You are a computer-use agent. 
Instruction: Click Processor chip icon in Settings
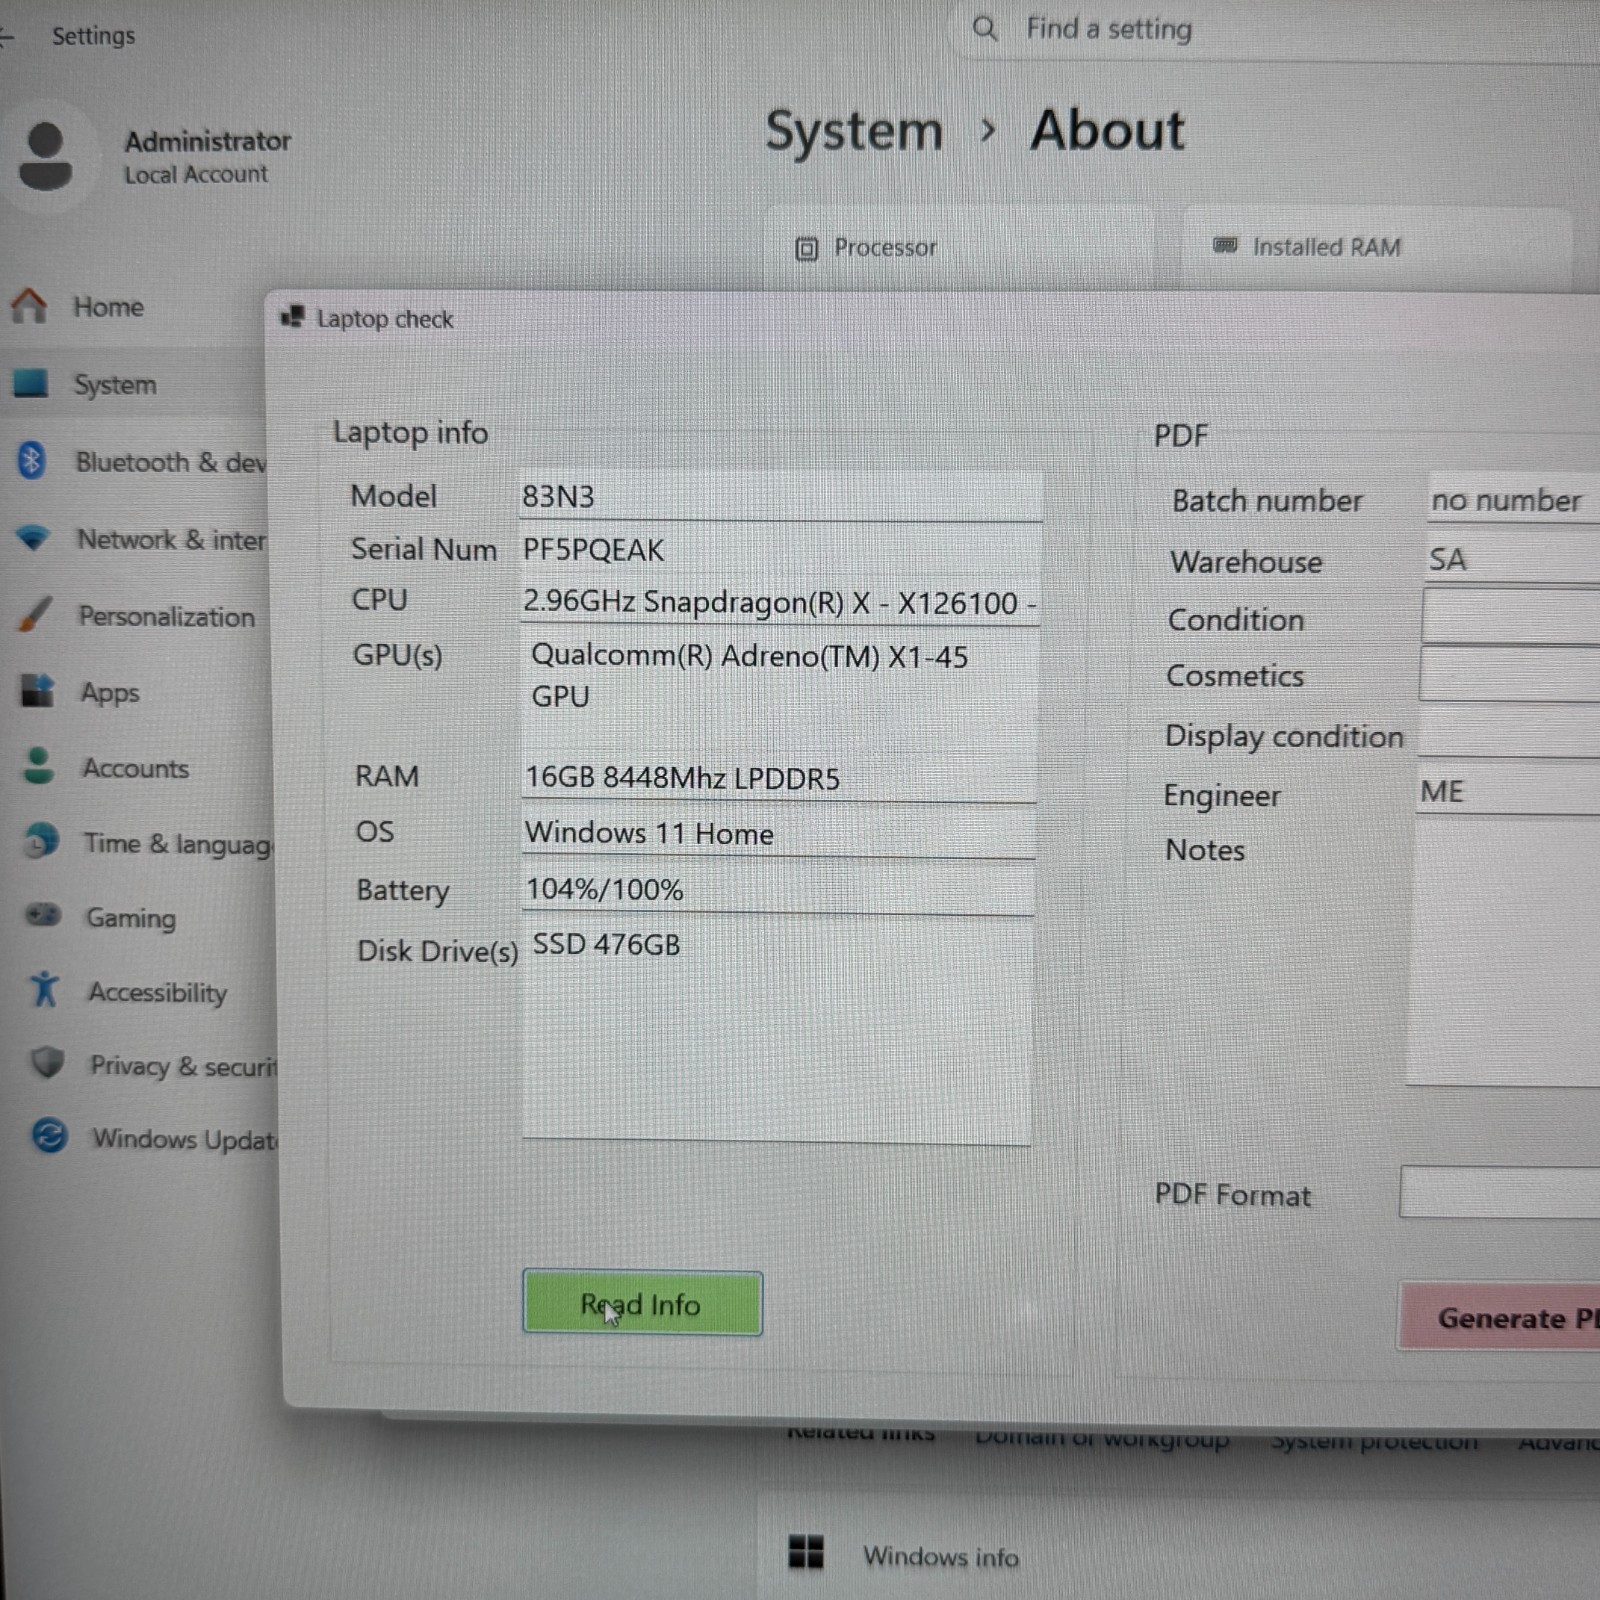click(806, 248)
